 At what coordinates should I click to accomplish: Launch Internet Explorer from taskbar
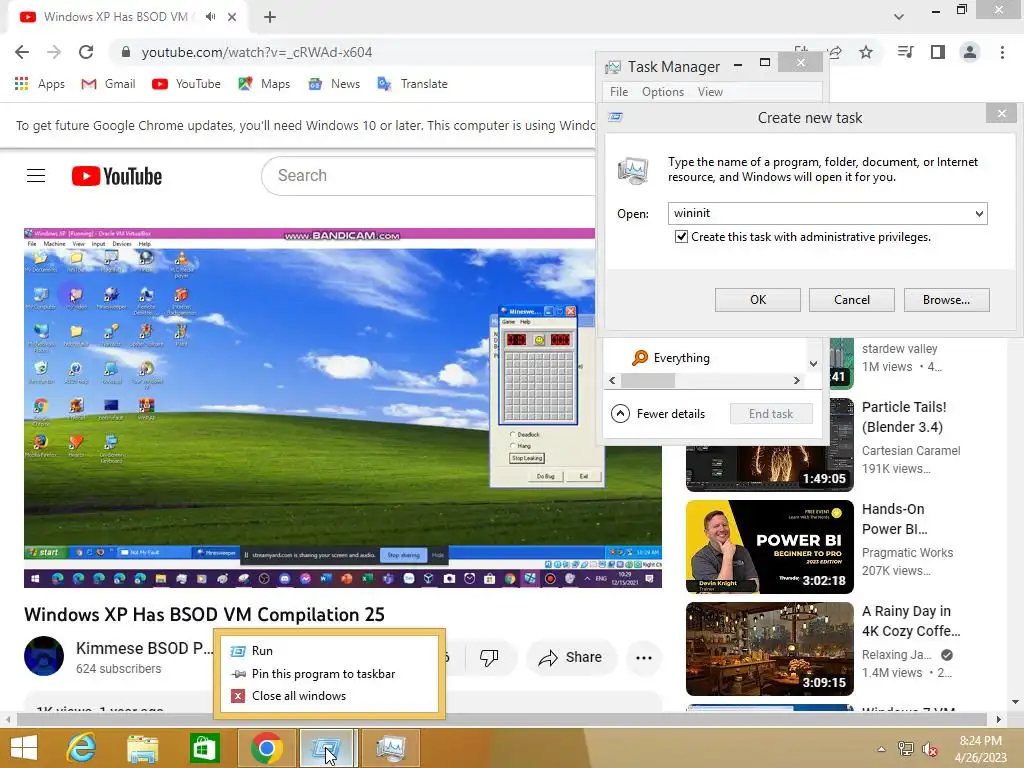pyautogui.click(x=81, y=748)
